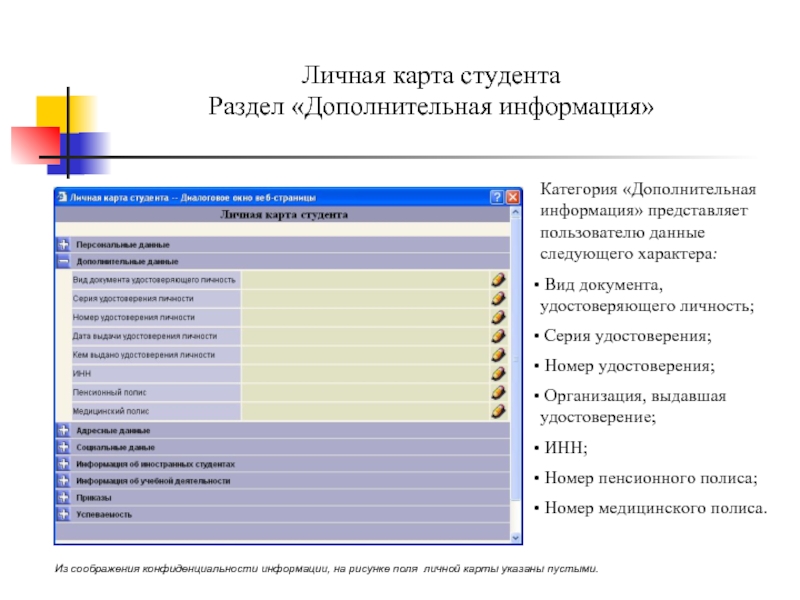Click the Медицинский полис value field
The height and width of the screenshot is (600, 800).
[x=365, y=411]
